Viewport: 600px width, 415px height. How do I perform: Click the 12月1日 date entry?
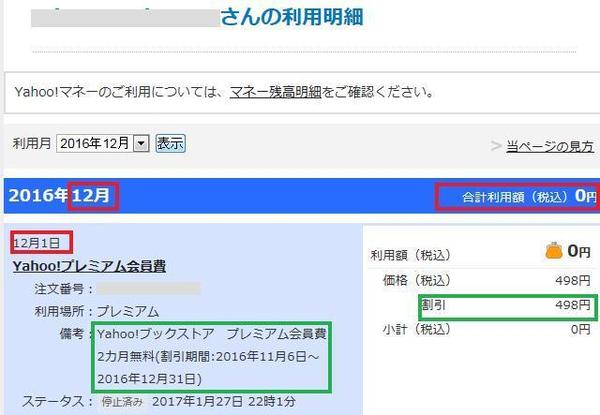pos(37,242)
